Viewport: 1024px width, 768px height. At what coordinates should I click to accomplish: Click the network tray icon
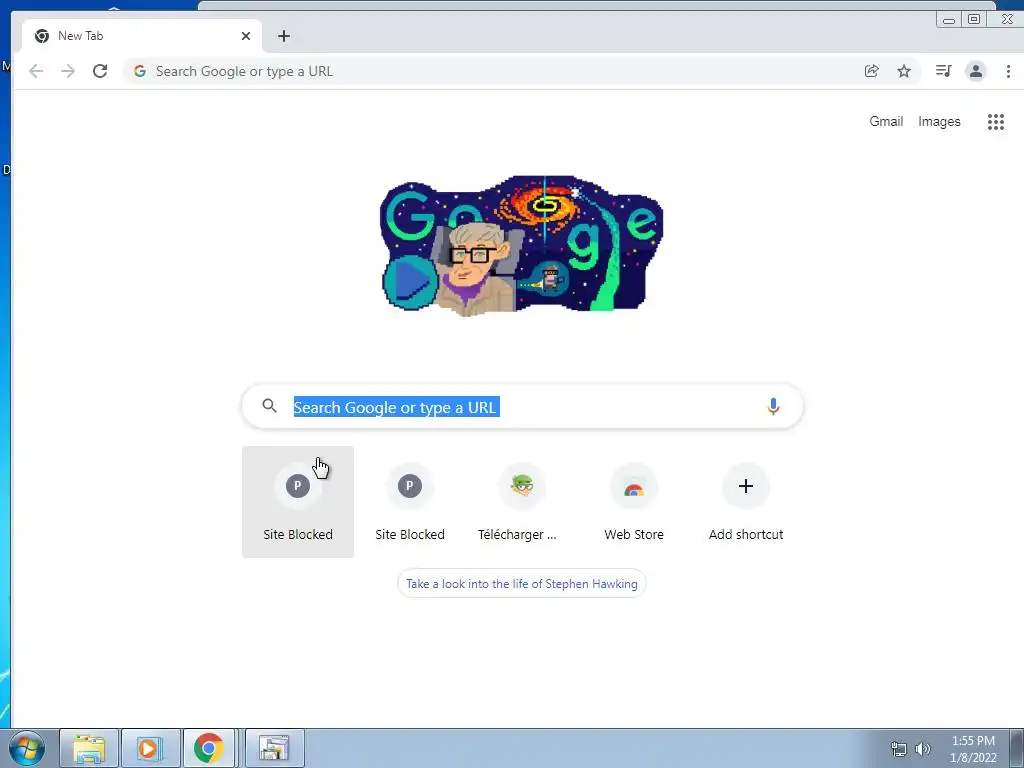coord(899,749)
